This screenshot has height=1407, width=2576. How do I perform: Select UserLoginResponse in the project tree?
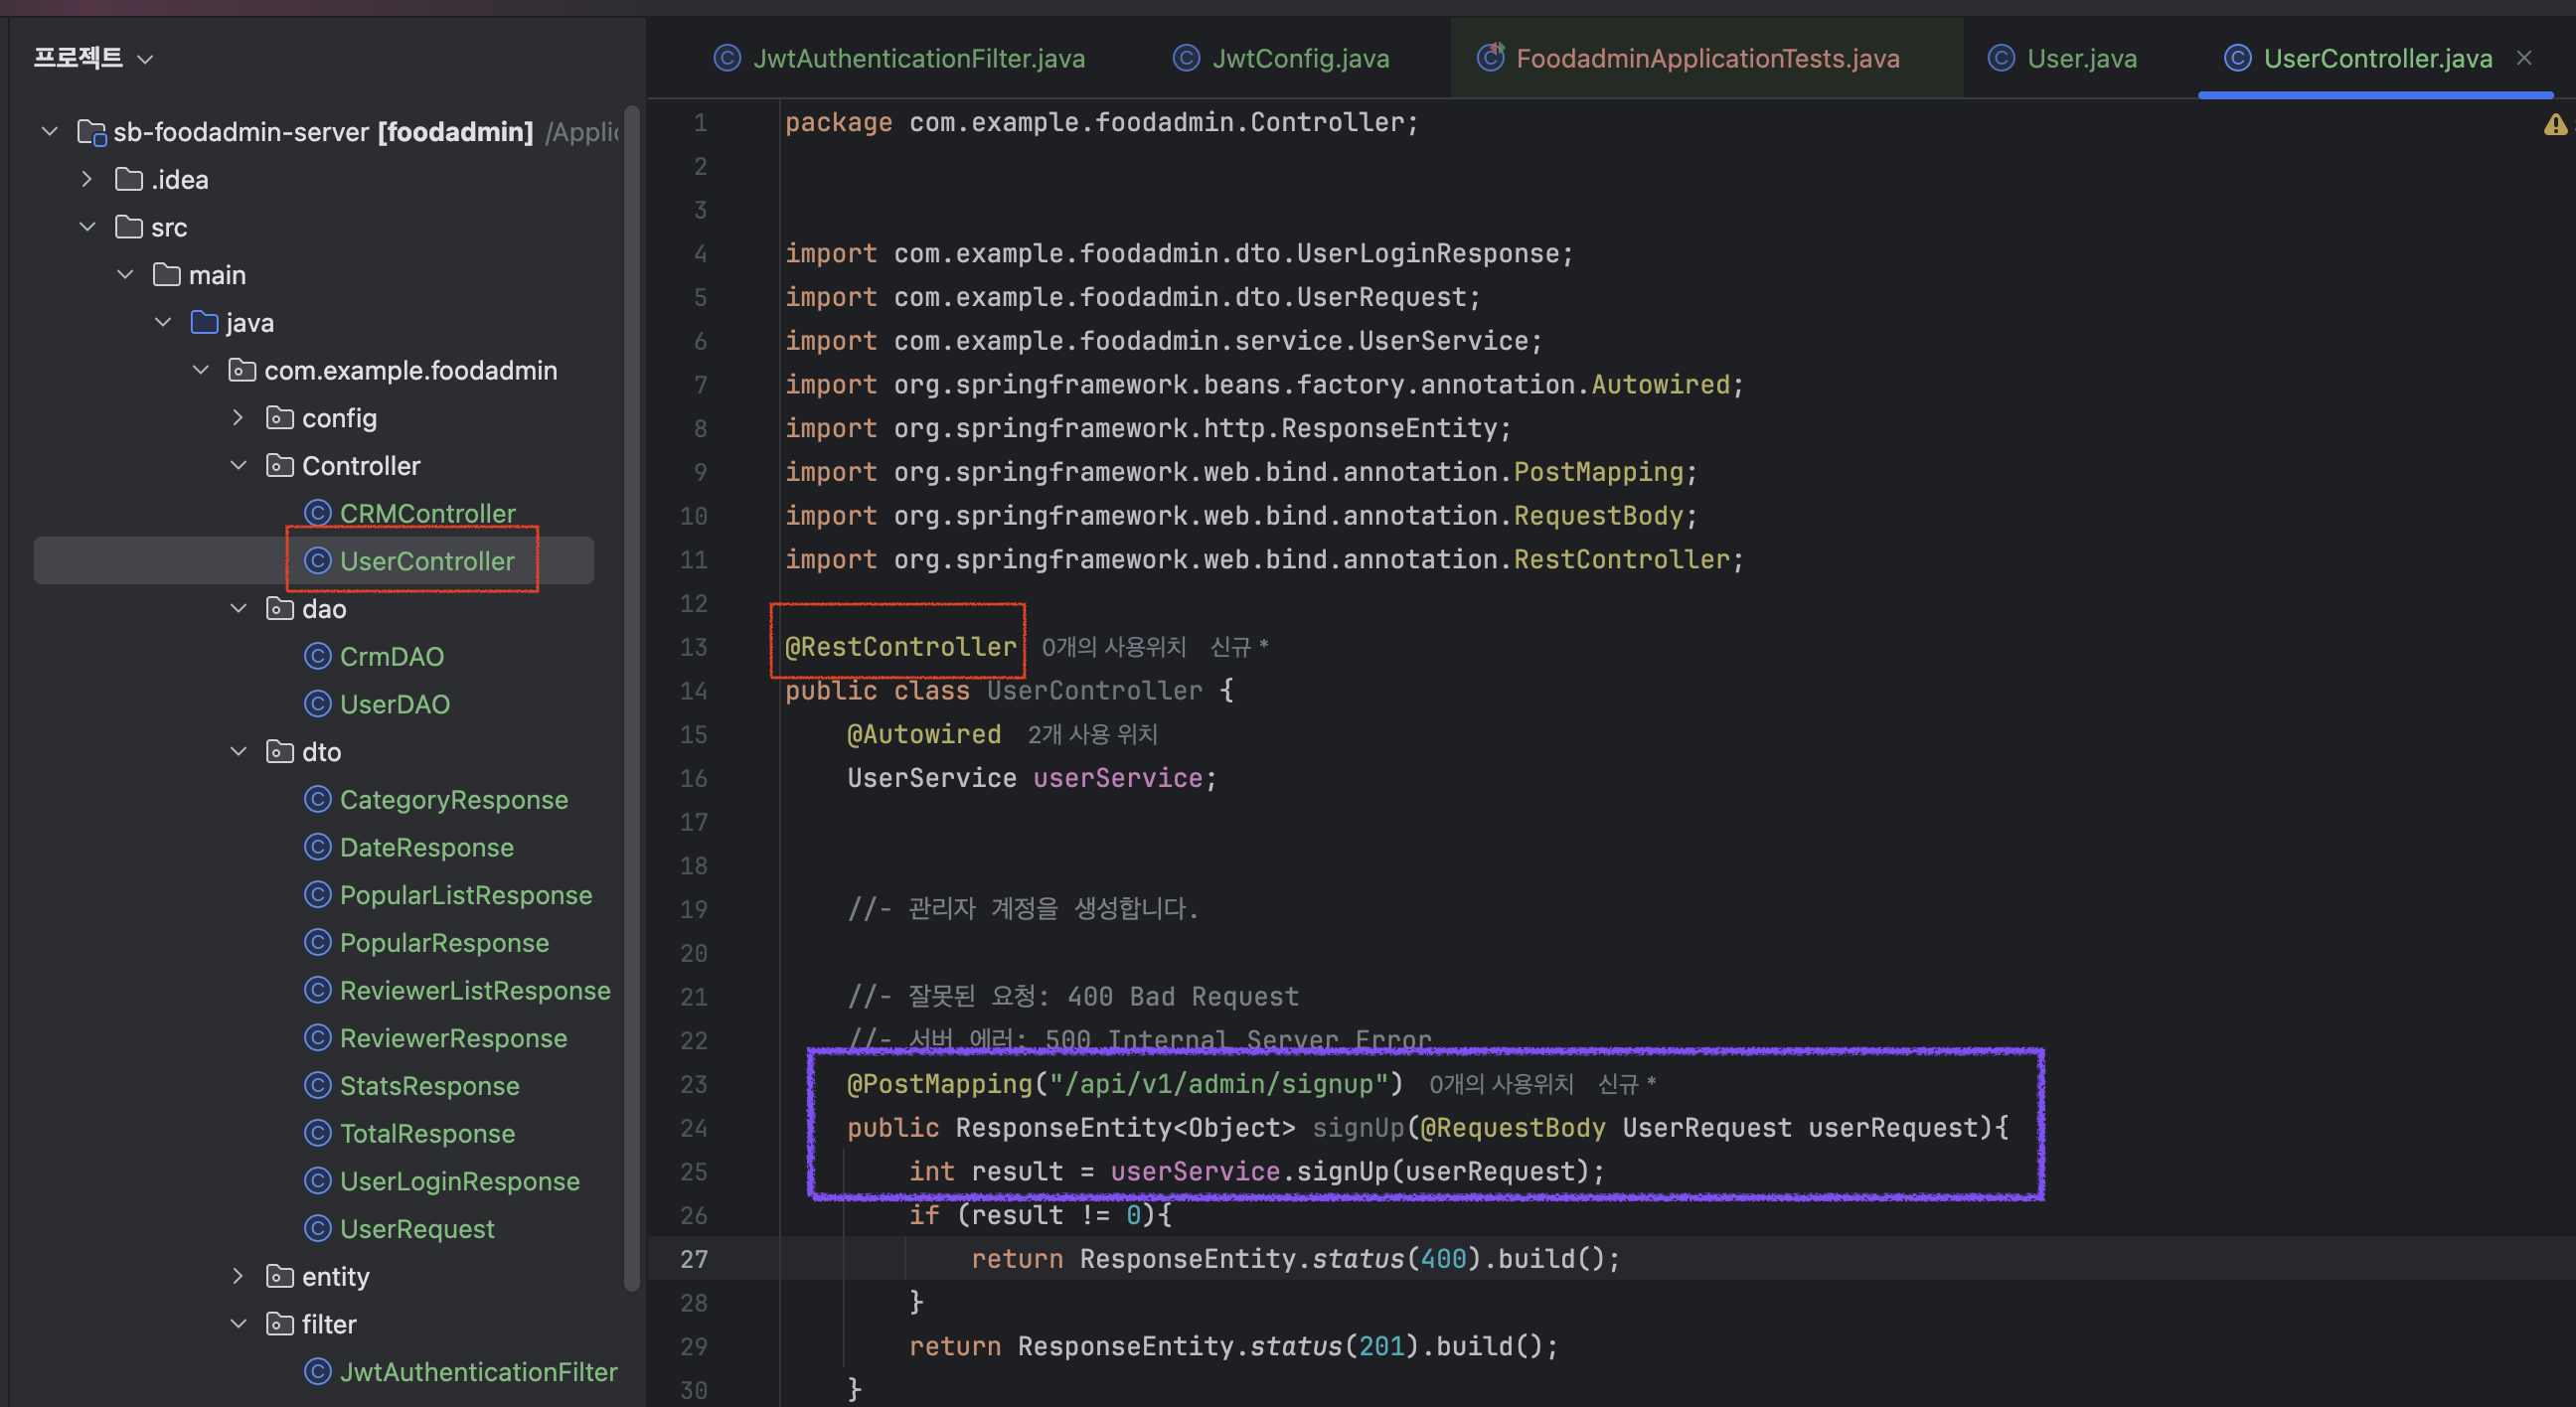[459, 1180]
